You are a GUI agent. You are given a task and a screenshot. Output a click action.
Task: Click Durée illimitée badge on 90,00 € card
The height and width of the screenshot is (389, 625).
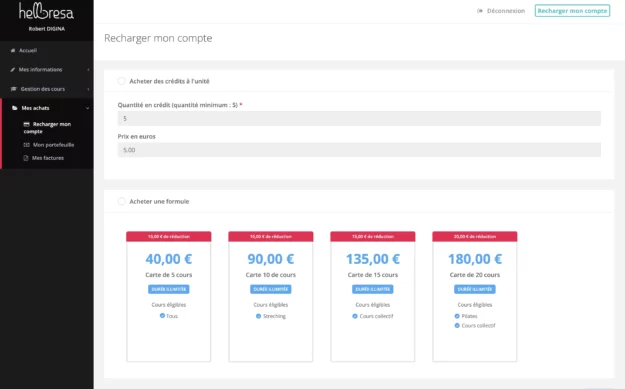[271, 289]
